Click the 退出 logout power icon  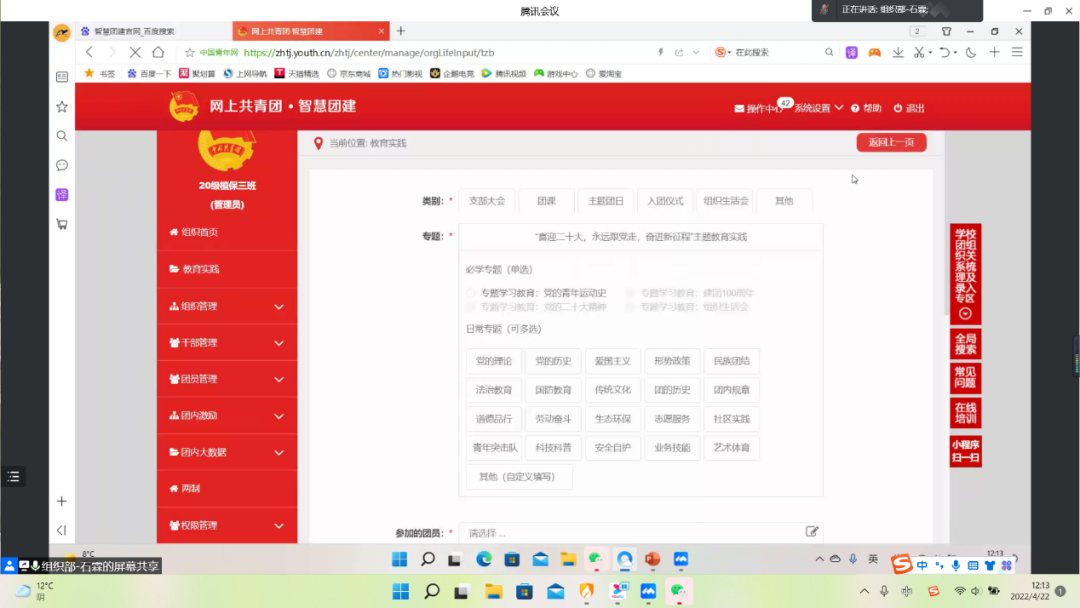(x=898, y=108)
